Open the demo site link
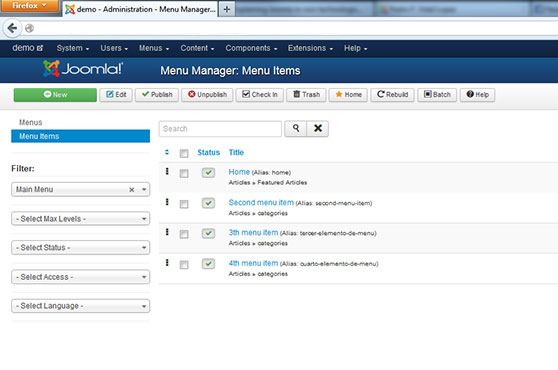558x370 pixels. click(27, 48)
